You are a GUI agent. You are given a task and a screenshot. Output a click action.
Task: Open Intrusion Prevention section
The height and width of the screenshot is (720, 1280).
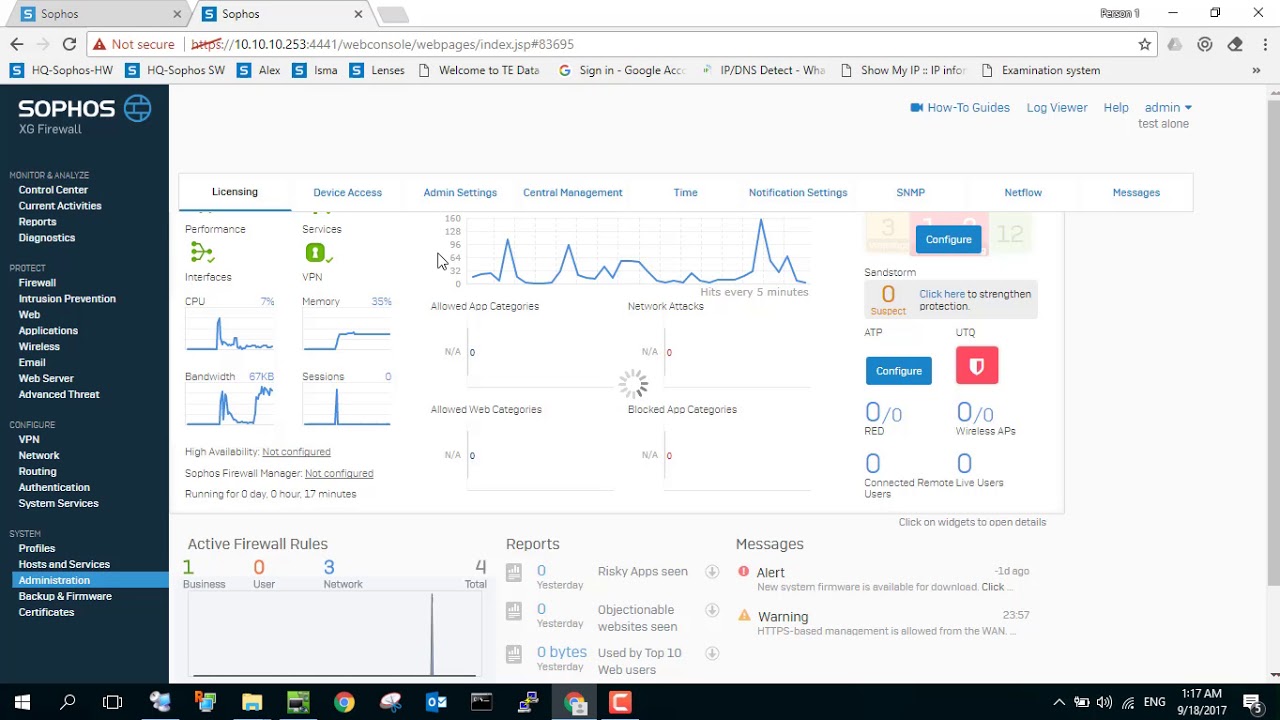67,299
